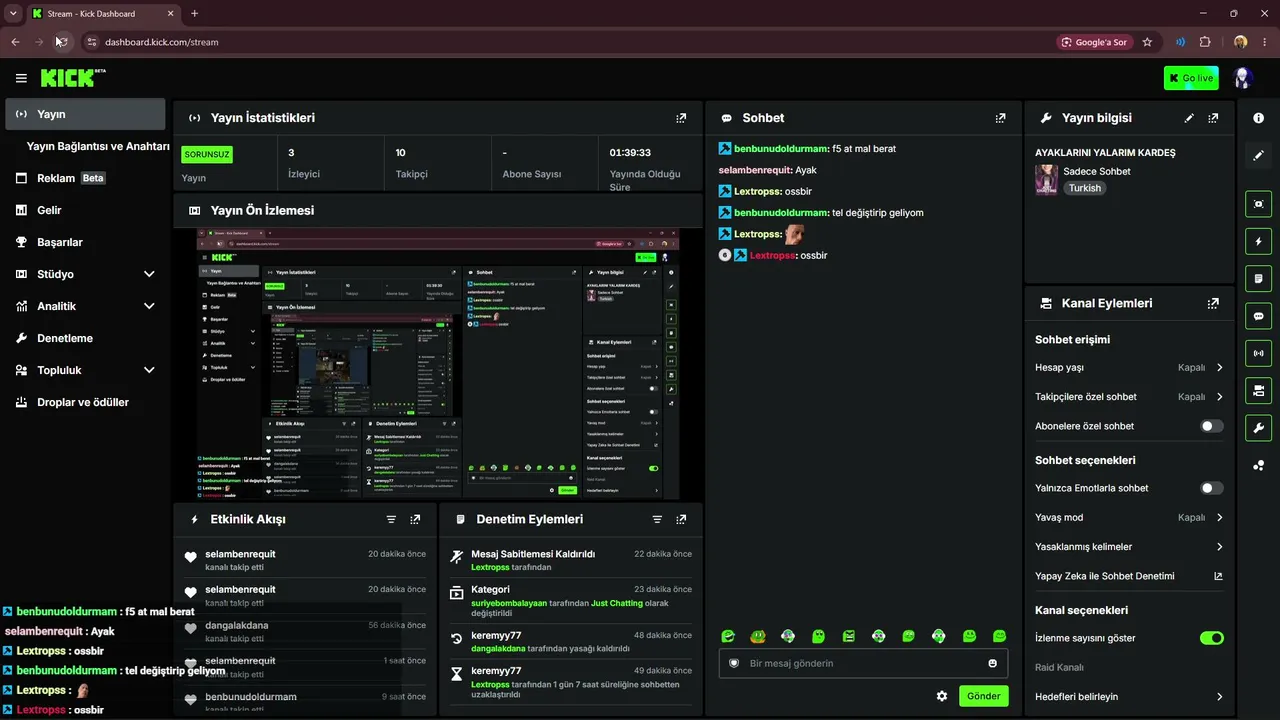This screenshot has width=1280, height=720.
Task: Open the Hedefleri belirleyin chevron
Action: 1219,697
